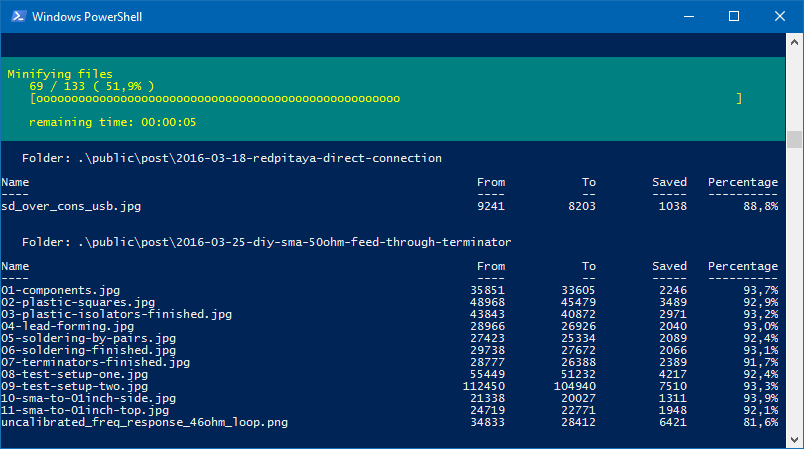Click the 09-test-setup-two.jpg entry
This screenshot has width=804, height=449.
(74, 386)
